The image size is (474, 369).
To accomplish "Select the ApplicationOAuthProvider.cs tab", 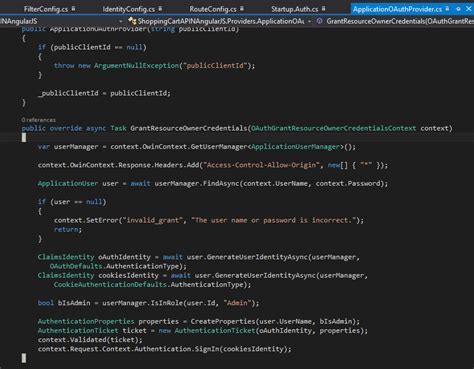I will [x=397, y=9].
